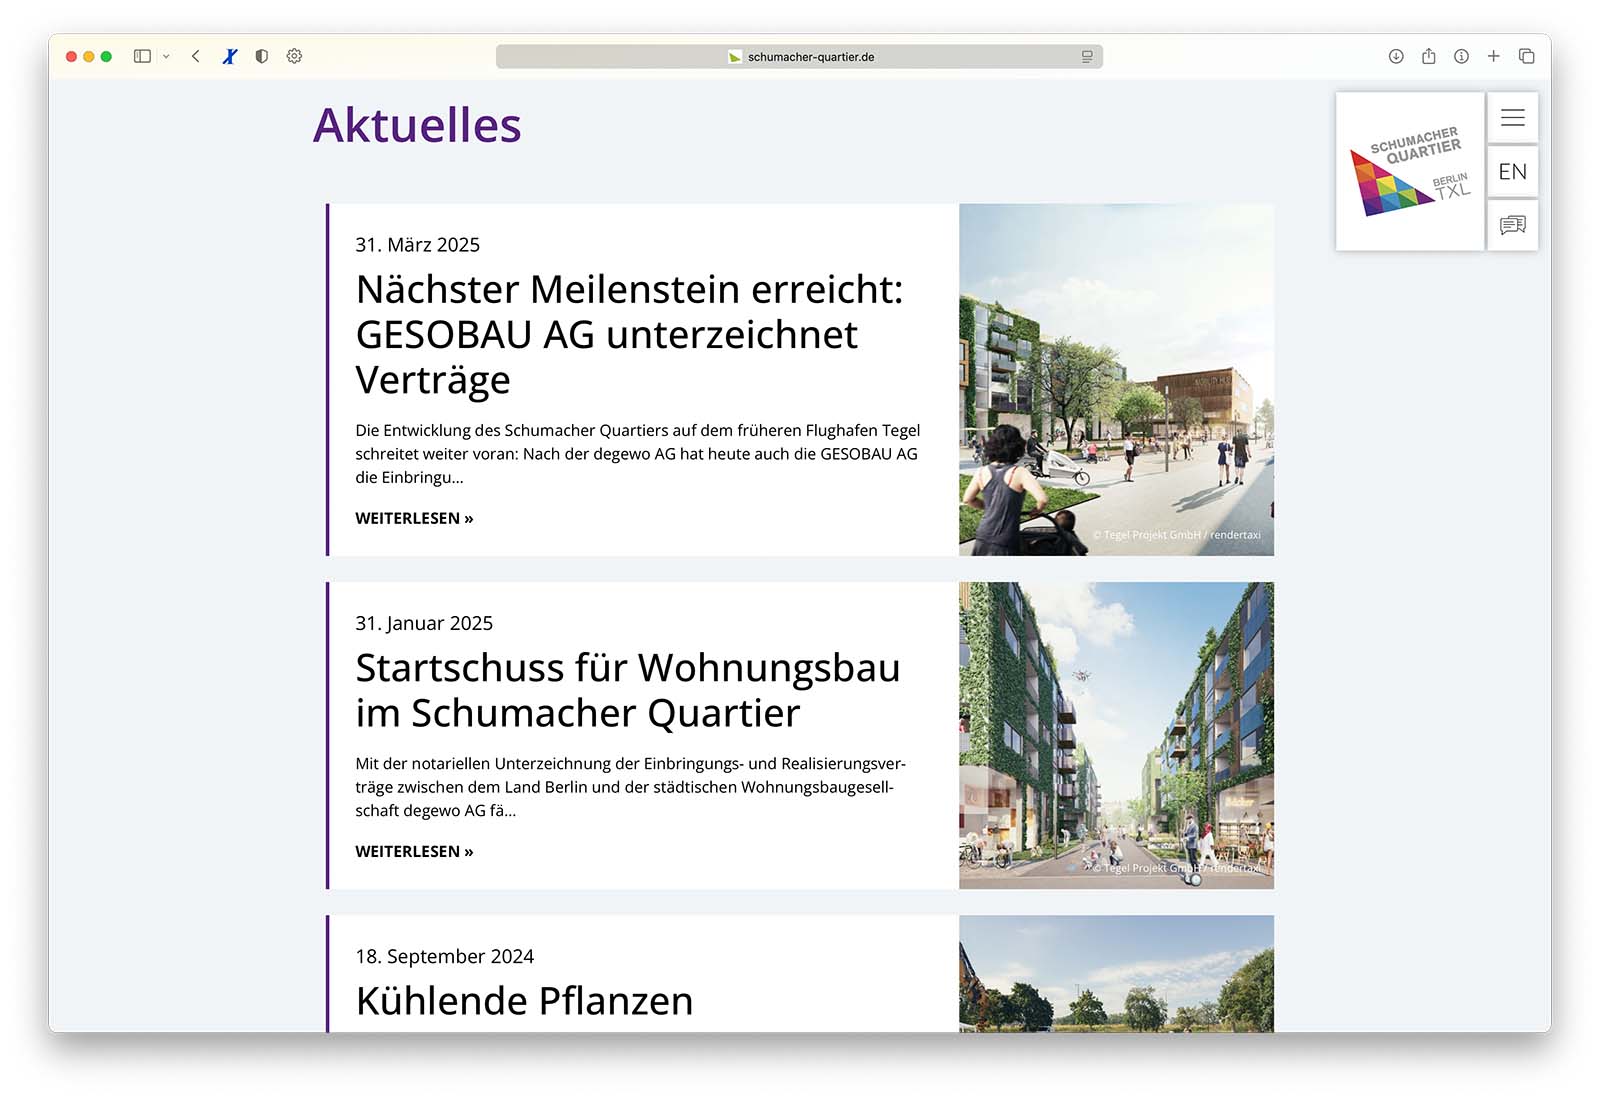Switch site language to EN
This screenshot has width=1600, height=1096.
[x=1513, y=171]
